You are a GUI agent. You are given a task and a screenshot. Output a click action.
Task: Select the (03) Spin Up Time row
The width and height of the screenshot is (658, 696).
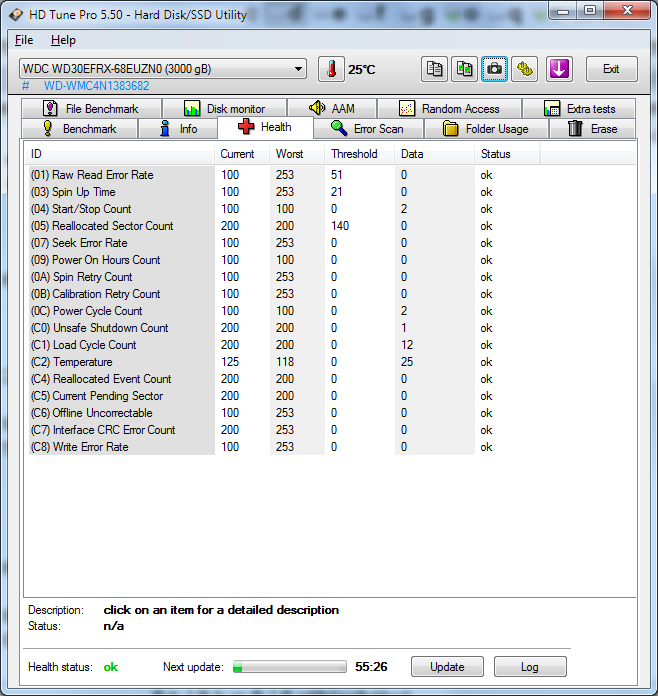[x=284, y=192]
